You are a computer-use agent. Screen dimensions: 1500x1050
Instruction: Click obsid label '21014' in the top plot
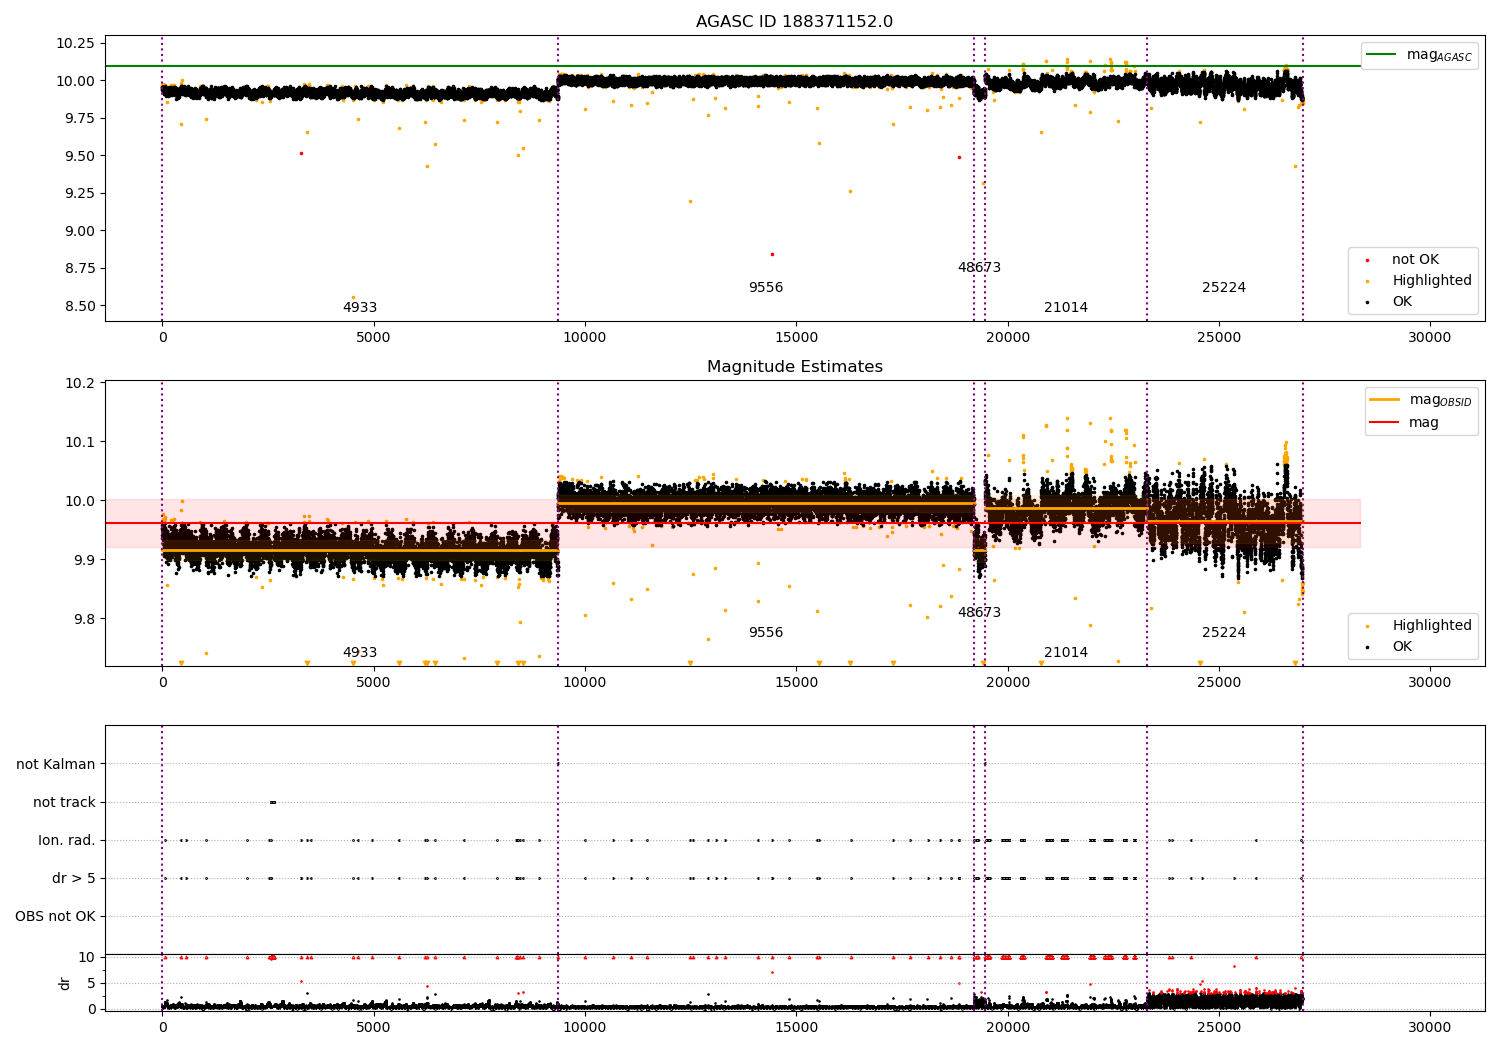(x=1066, y=308)
